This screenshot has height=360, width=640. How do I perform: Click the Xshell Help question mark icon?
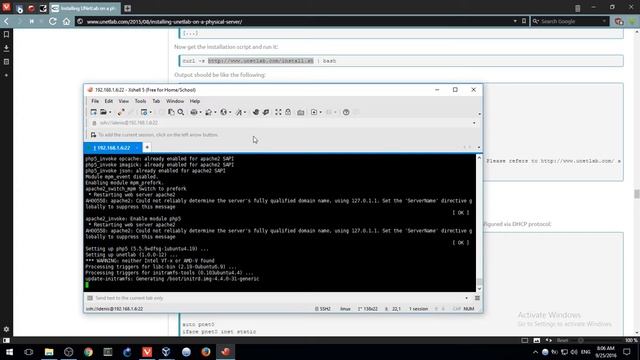(x=346, y=112)
